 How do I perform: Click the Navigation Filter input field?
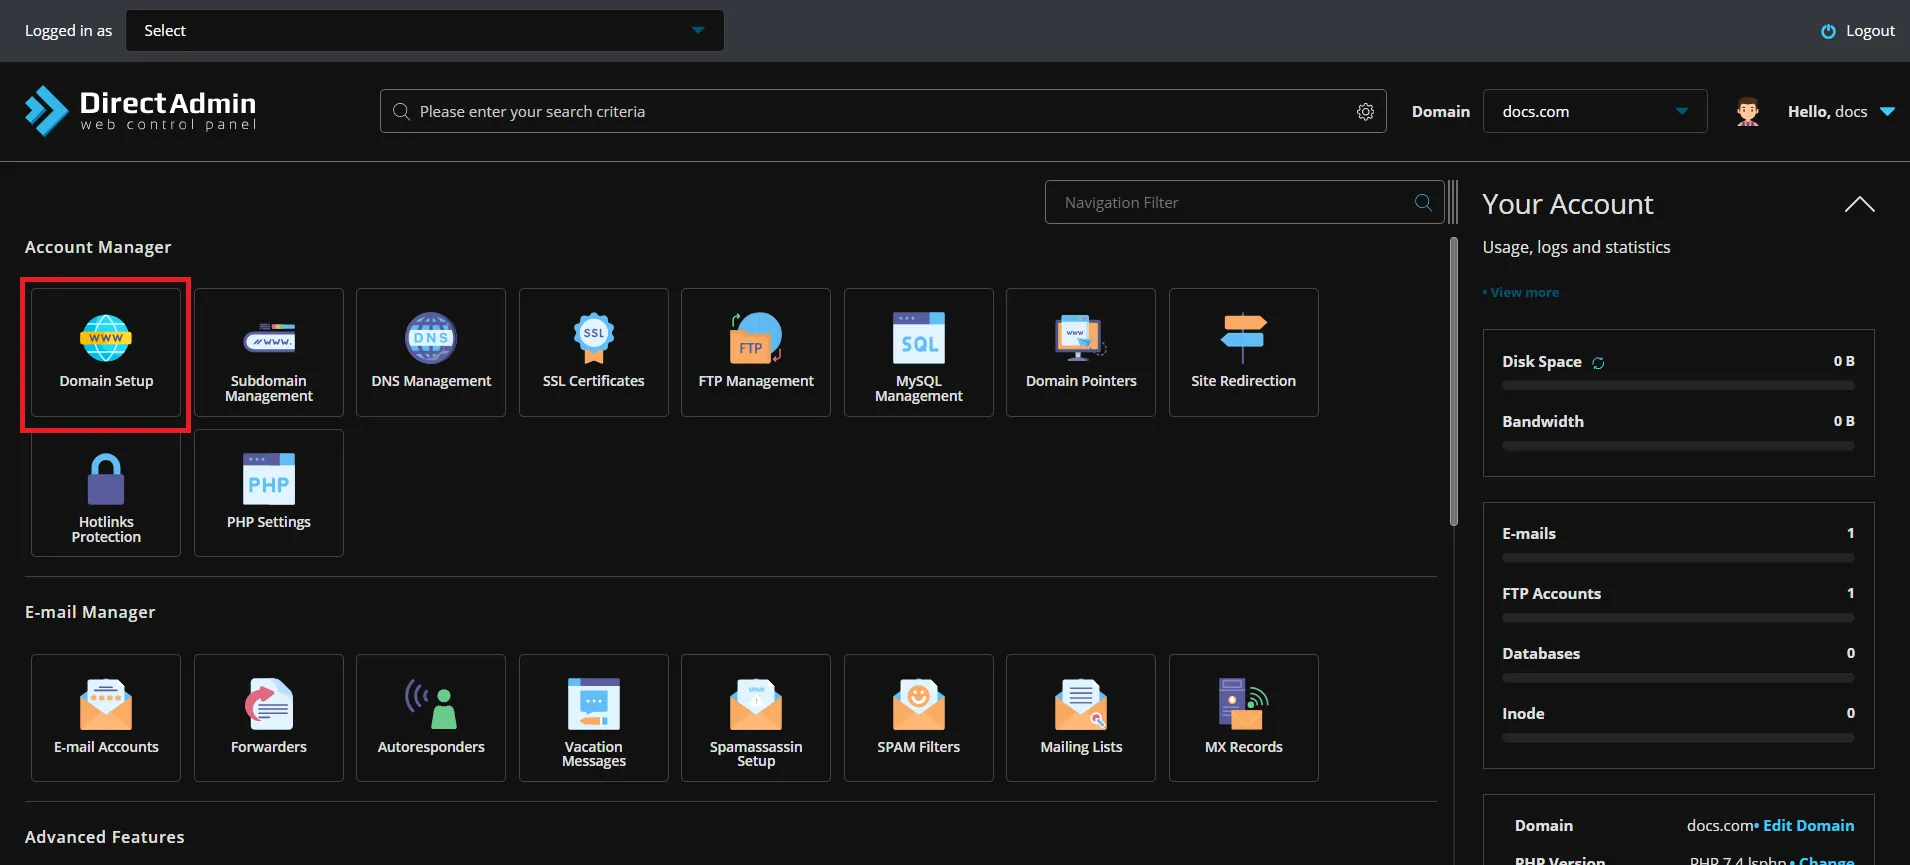tap(1230, 203)
